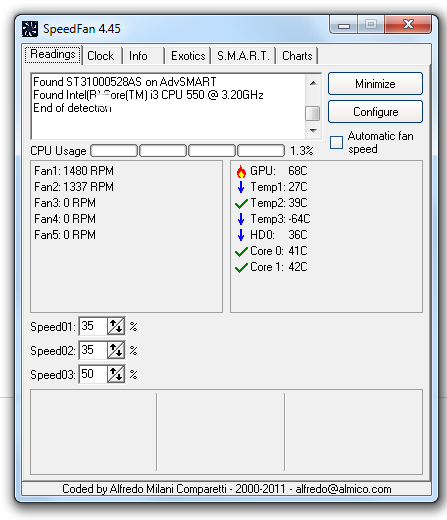This screenshot has height=520, width=447.
Task: Click the Fan4: 0 RPM reading
Action: (x=65, y=219)
